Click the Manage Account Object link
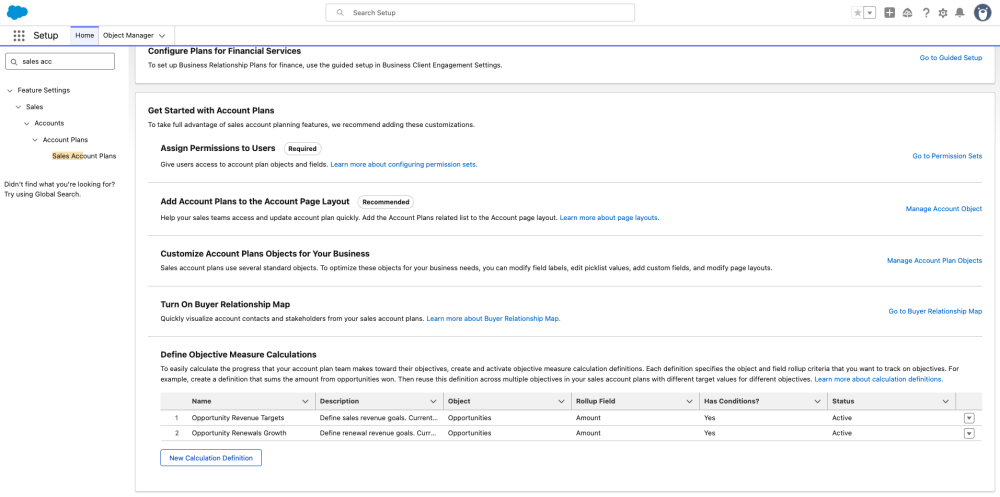 (x=944, y=209)
